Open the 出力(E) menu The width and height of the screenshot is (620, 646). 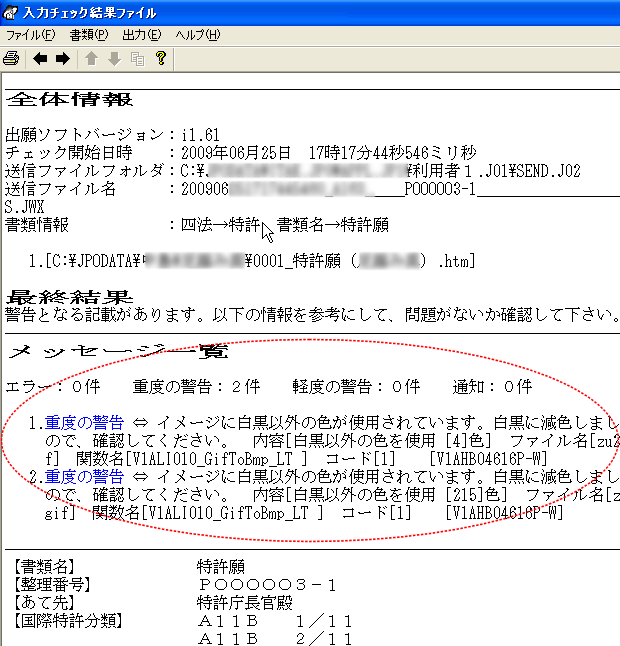[x=143, y=35]
